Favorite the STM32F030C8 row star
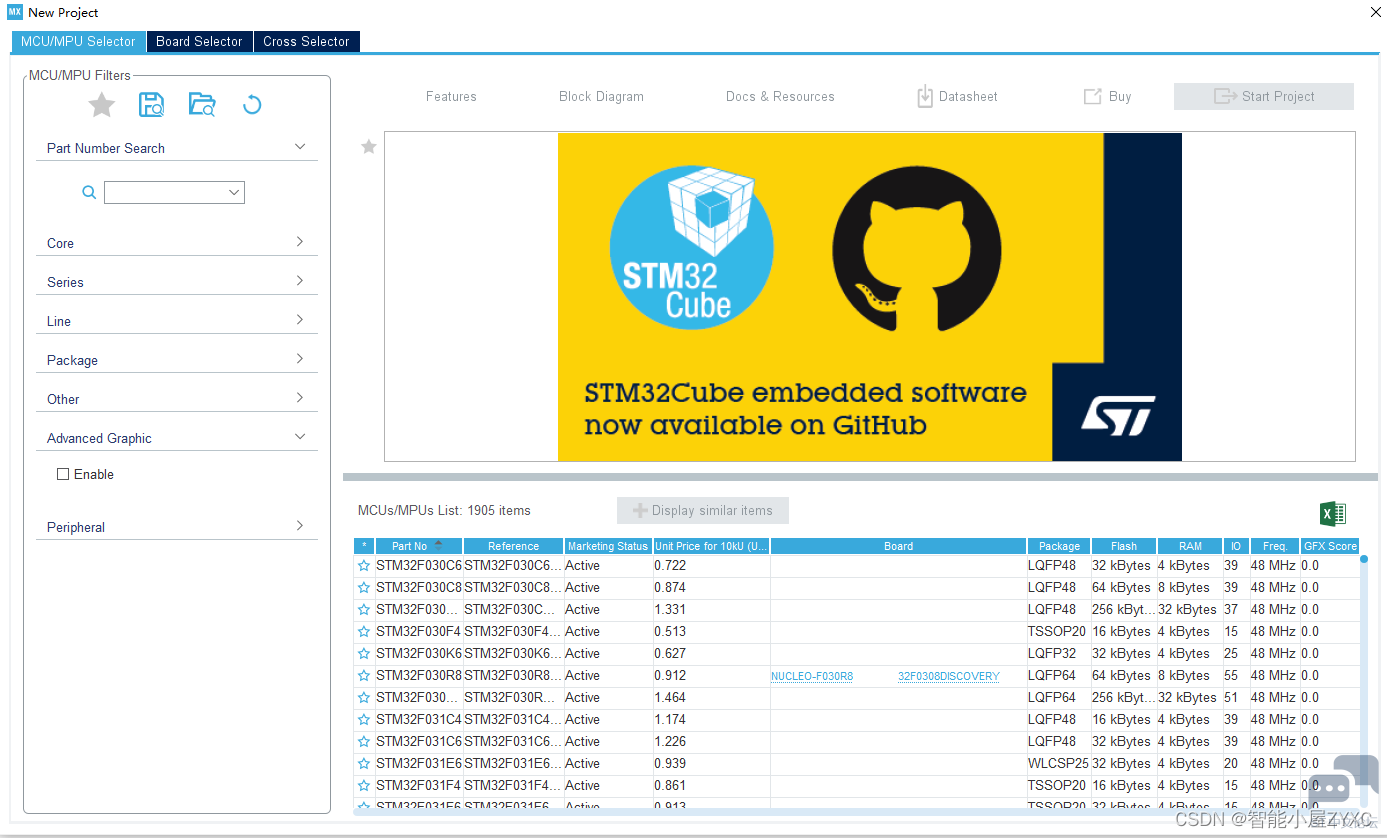 [x=364, y=588]
